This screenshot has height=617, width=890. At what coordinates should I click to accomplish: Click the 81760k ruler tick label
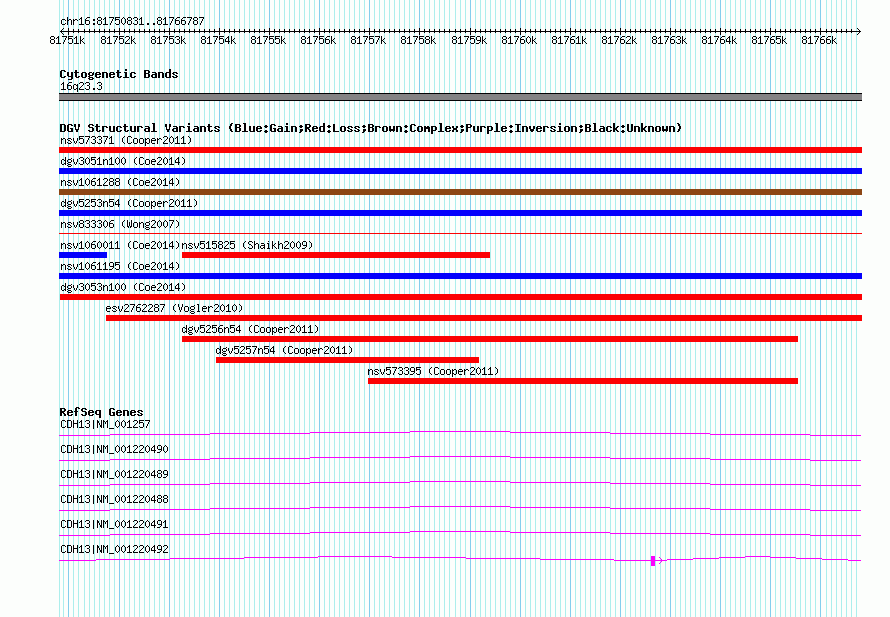(x=519, y=40)
